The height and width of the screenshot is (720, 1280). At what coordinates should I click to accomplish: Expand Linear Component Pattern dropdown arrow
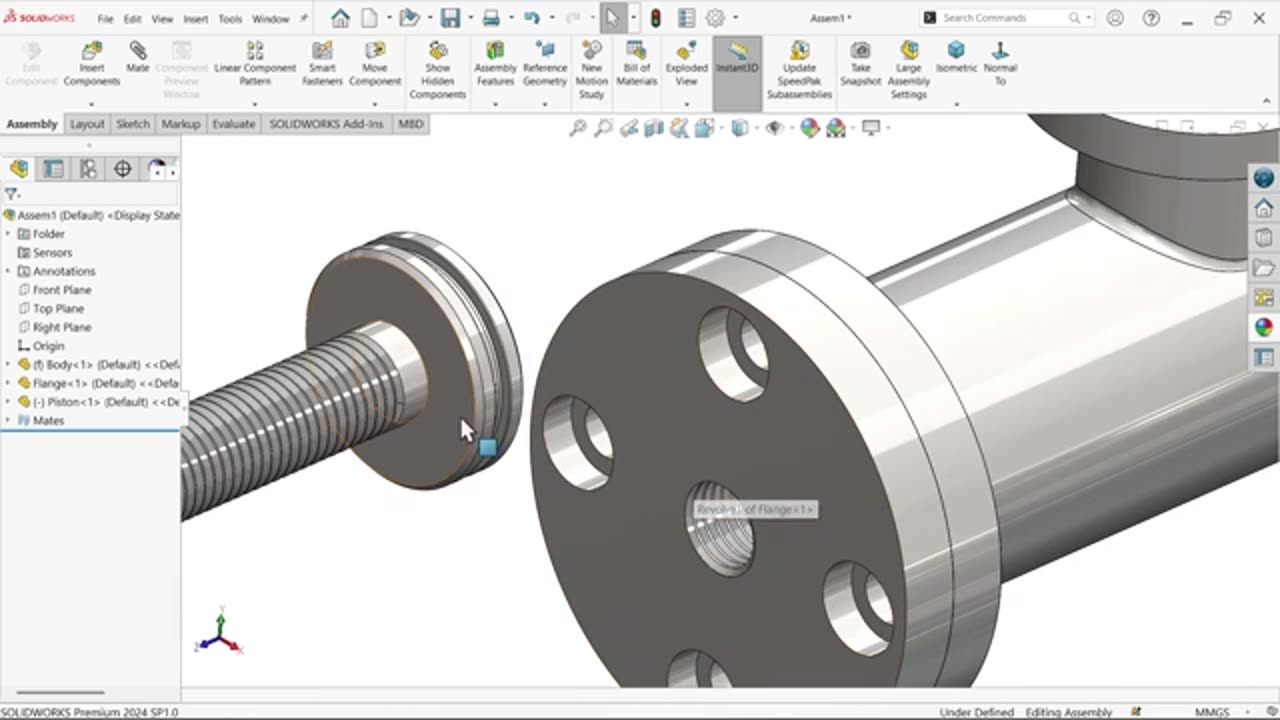(x=255, y=104)
